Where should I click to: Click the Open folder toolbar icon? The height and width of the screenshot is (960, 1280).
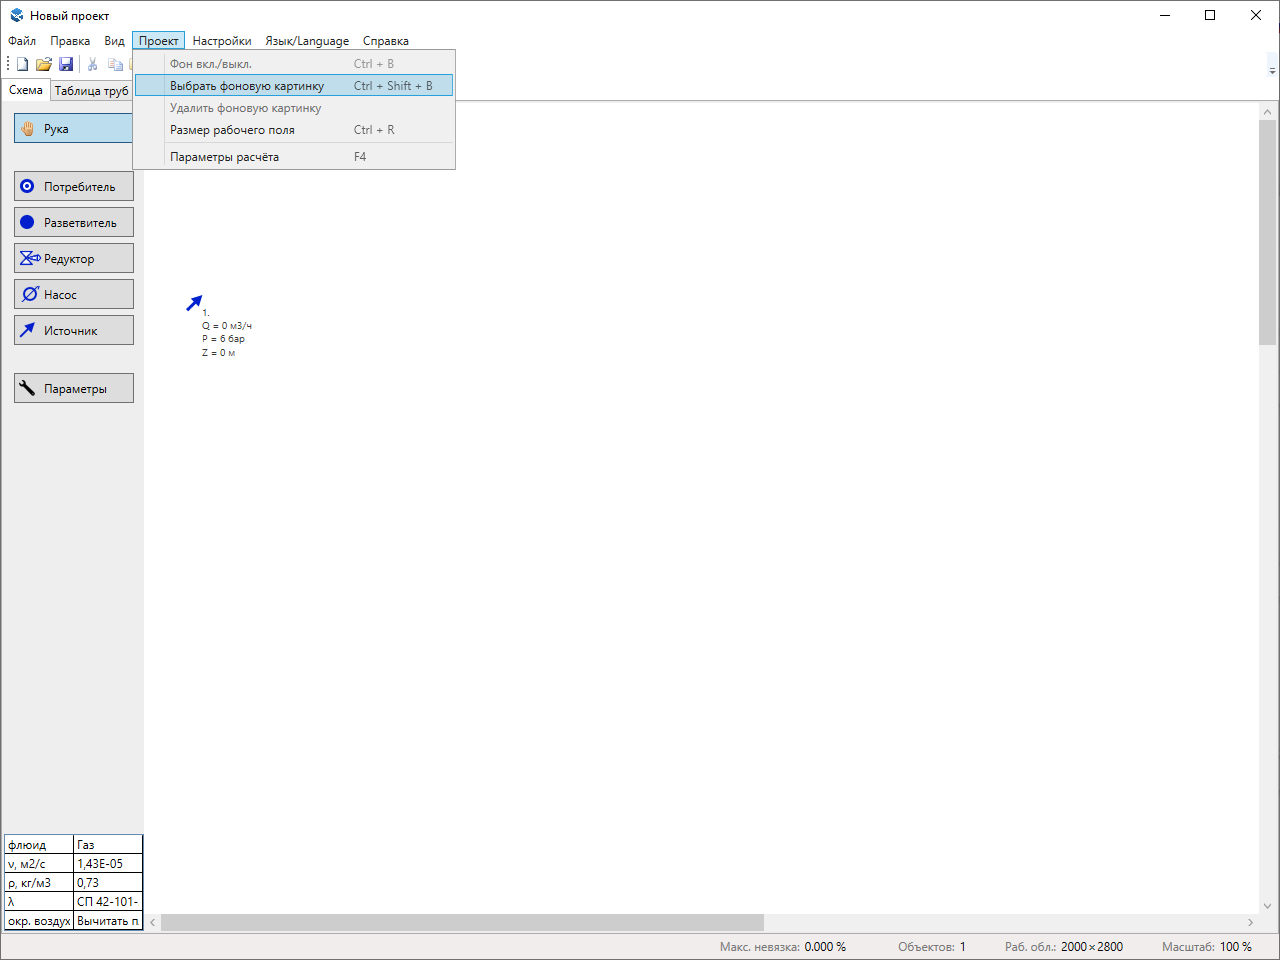point(44,64)
